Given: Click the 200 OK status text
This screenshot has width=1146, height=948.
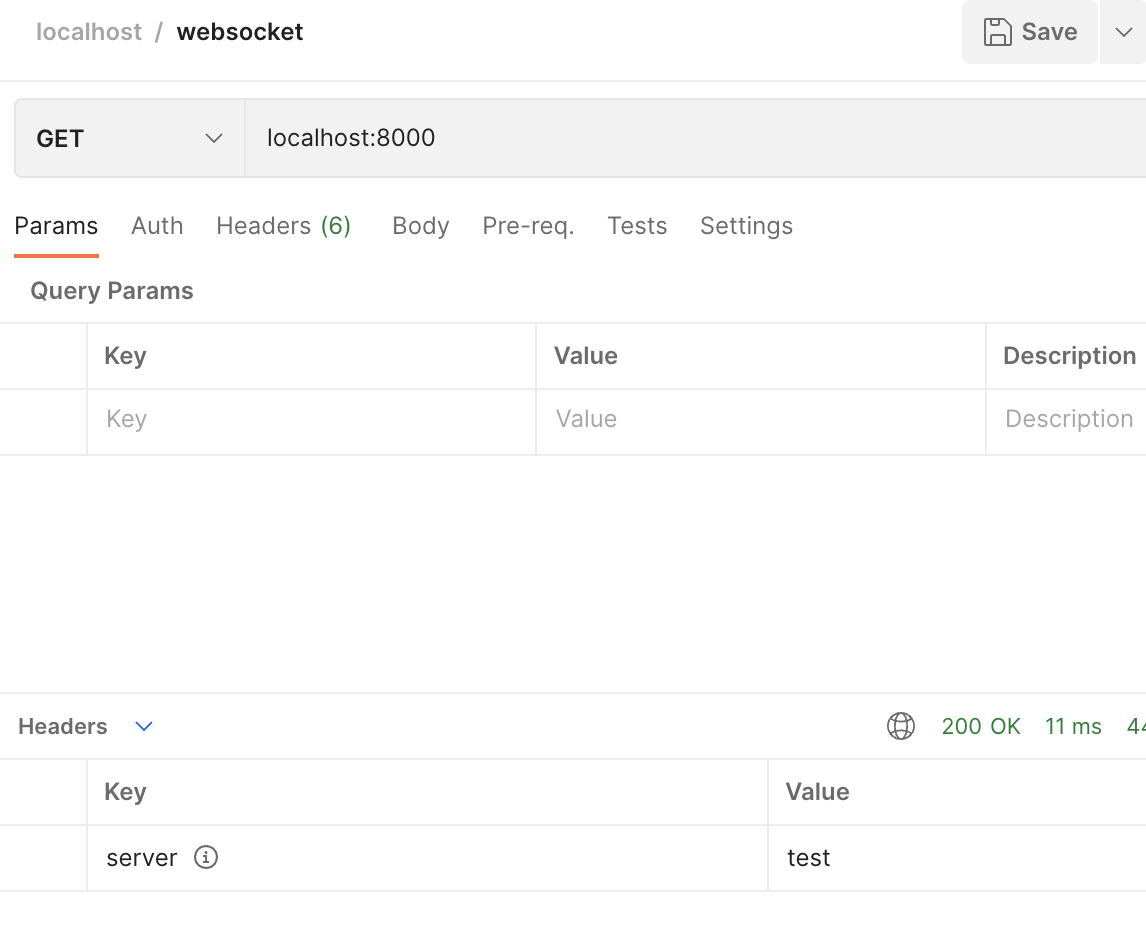Looking at the screenshot, I should point(981,726).
